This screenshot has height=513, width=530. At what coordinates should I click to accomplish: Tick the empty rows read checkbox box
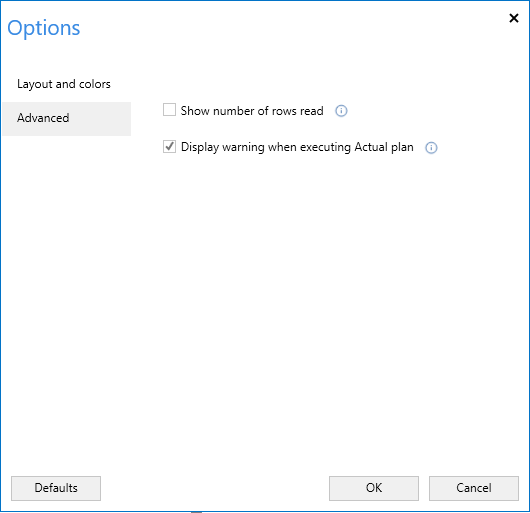pyautogui.click(x=169, y=110)
